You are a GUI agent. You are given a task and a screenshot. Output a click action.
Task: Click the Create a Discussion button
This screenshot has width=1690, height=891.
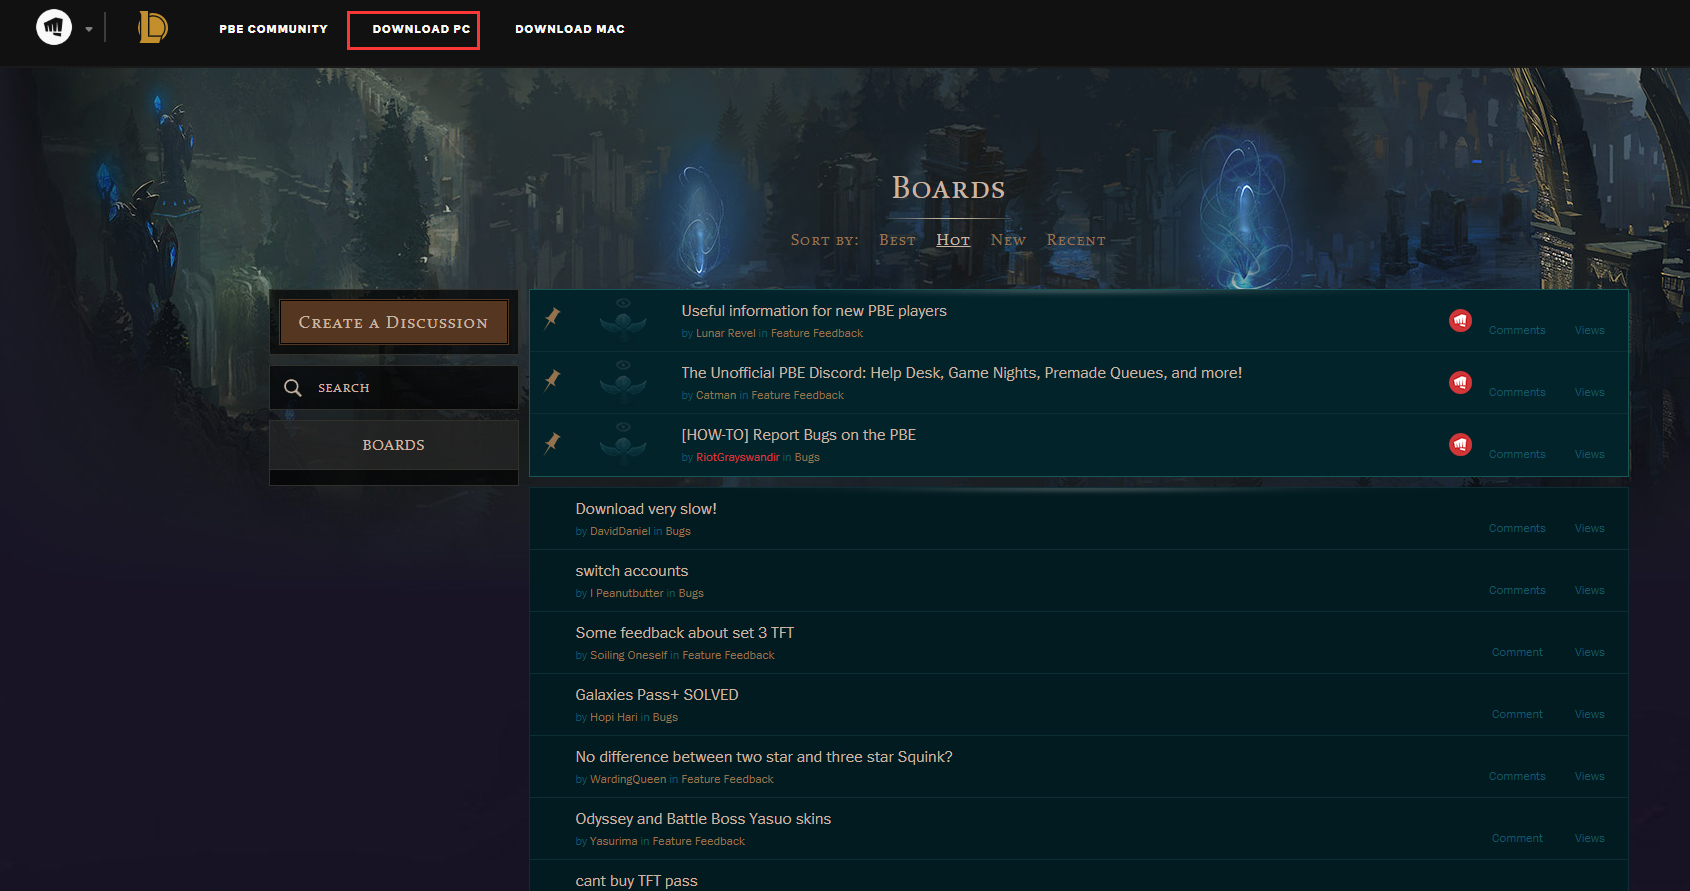(394, 322)
